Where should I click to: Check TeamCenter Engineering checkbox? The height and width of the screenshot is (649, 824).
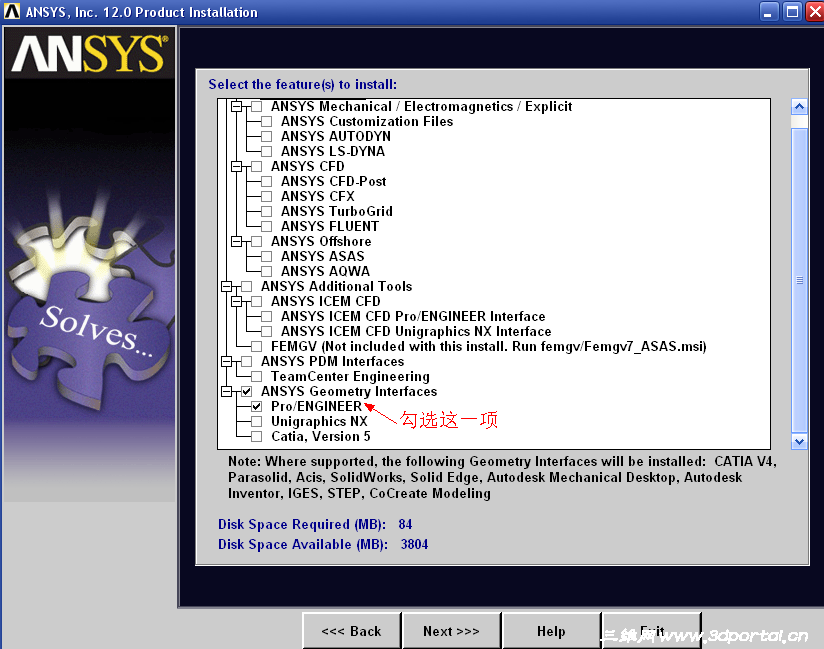[x=256, y=376]
